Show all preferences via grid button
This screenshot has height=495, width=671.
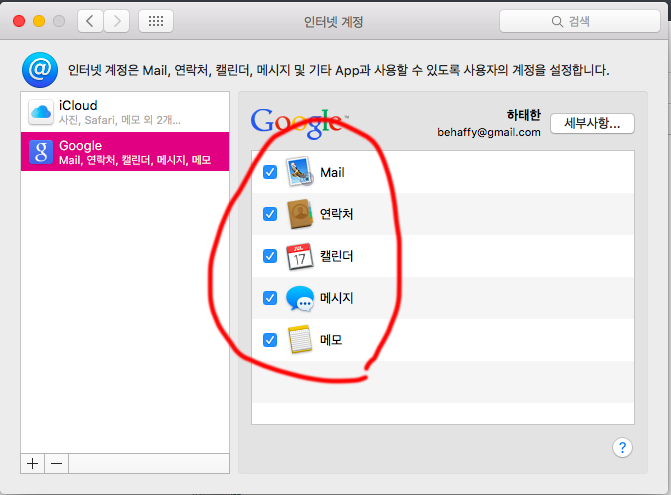[156, 21]
